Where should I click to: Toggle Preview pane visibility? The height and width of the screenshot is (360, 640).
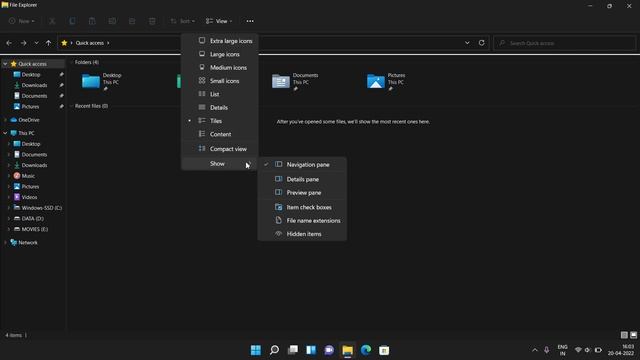pyautogui.click(x=302, y=193)
